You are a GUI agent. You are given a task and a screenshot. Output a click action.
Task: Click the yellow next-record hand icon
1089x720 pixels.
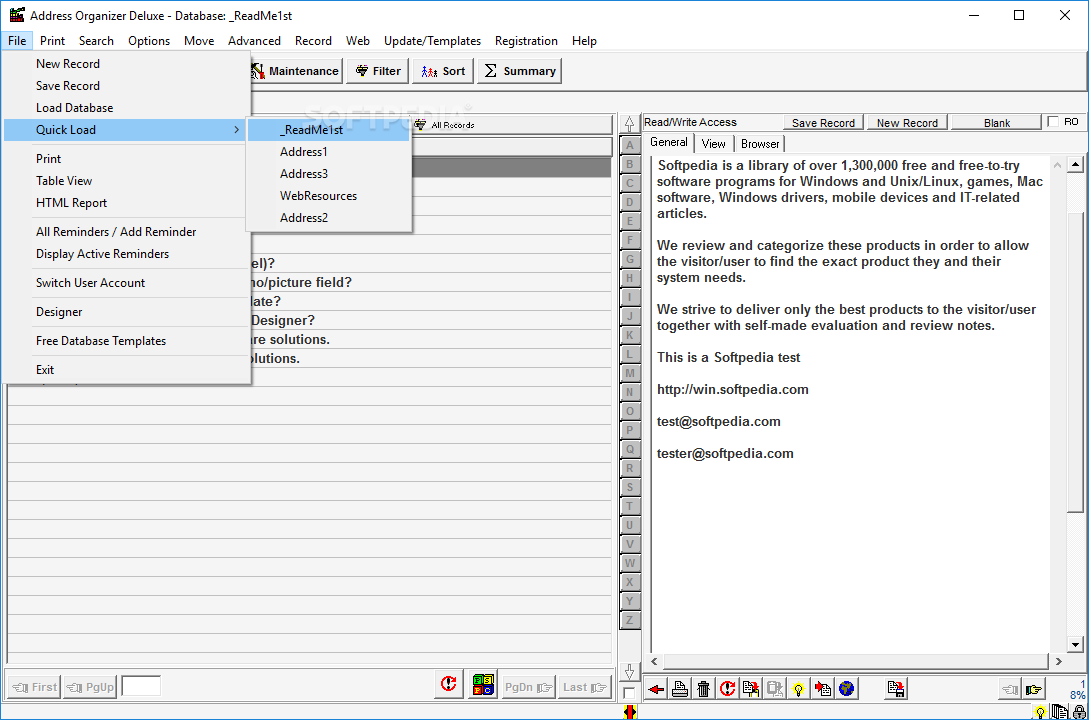point(1033,689)
